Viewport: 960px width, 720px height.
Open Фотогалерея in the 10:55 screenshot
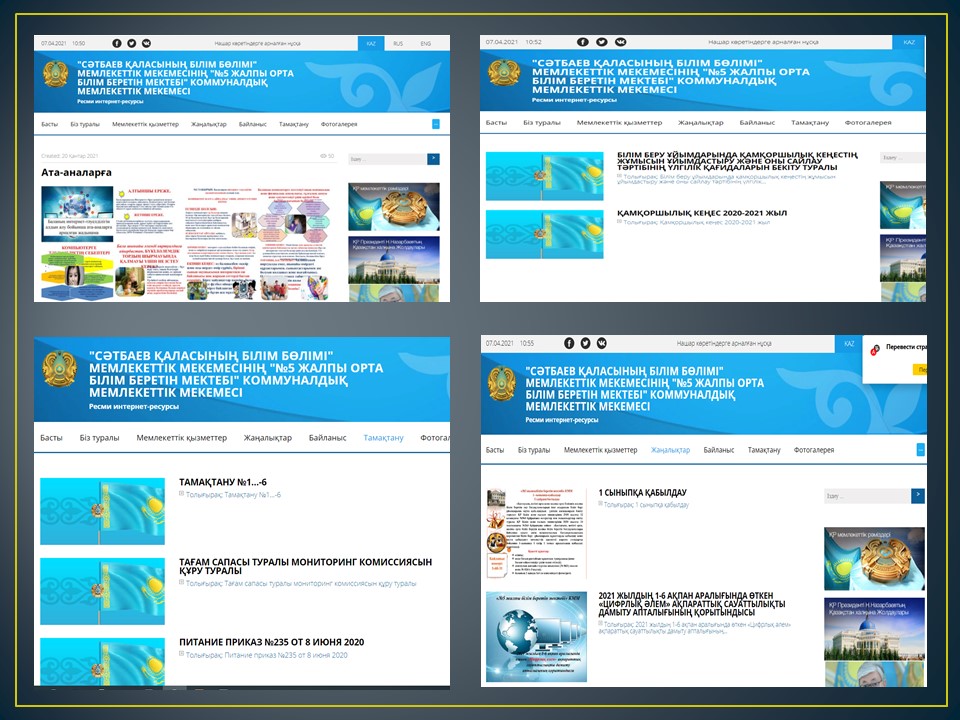click(x=814, y=450)
